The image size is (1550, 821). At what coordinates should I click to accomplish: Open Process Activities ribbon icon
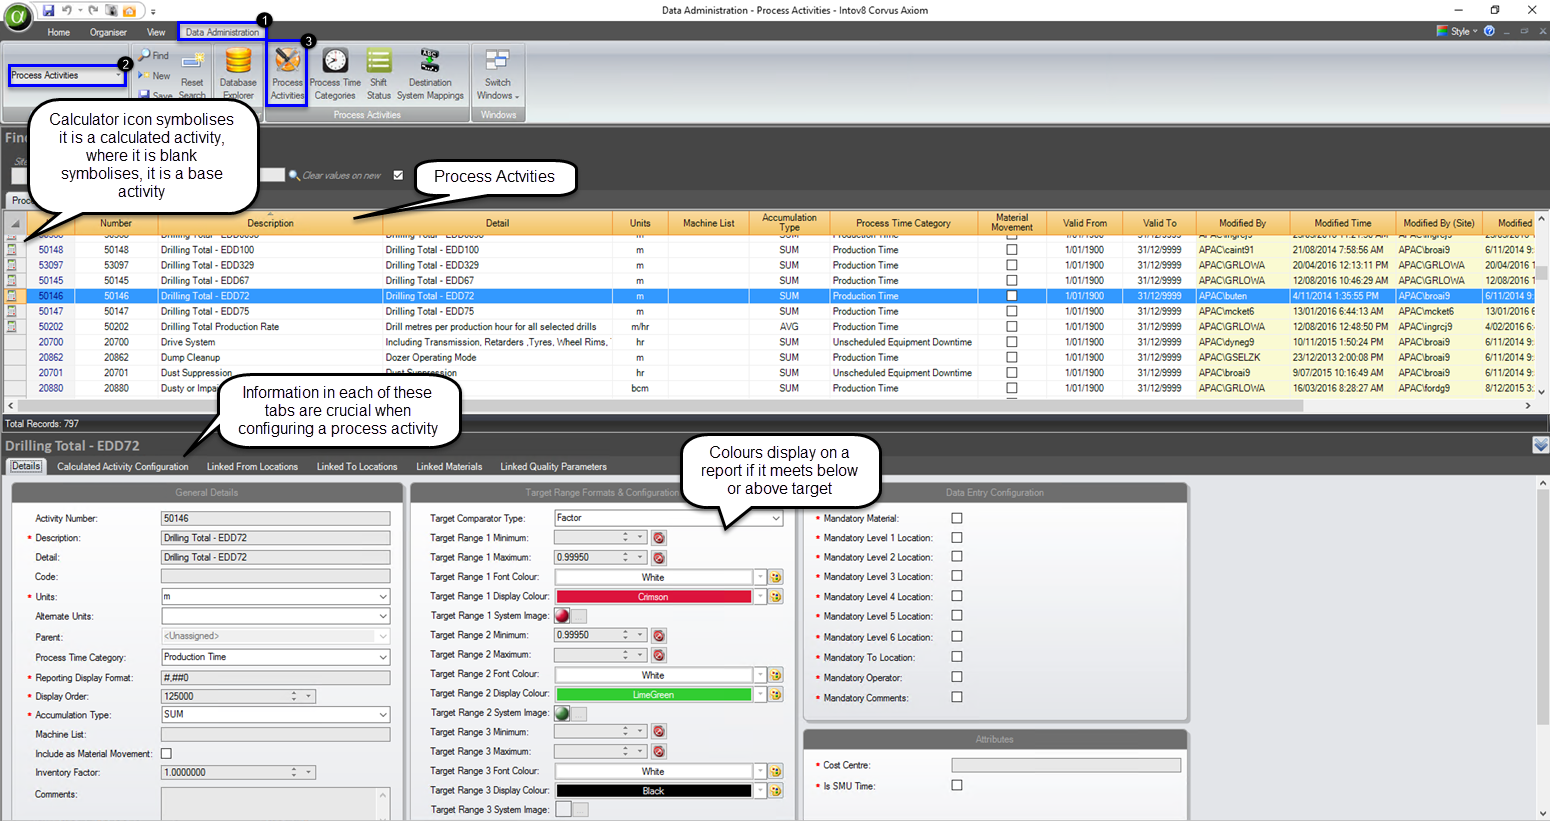287,73
